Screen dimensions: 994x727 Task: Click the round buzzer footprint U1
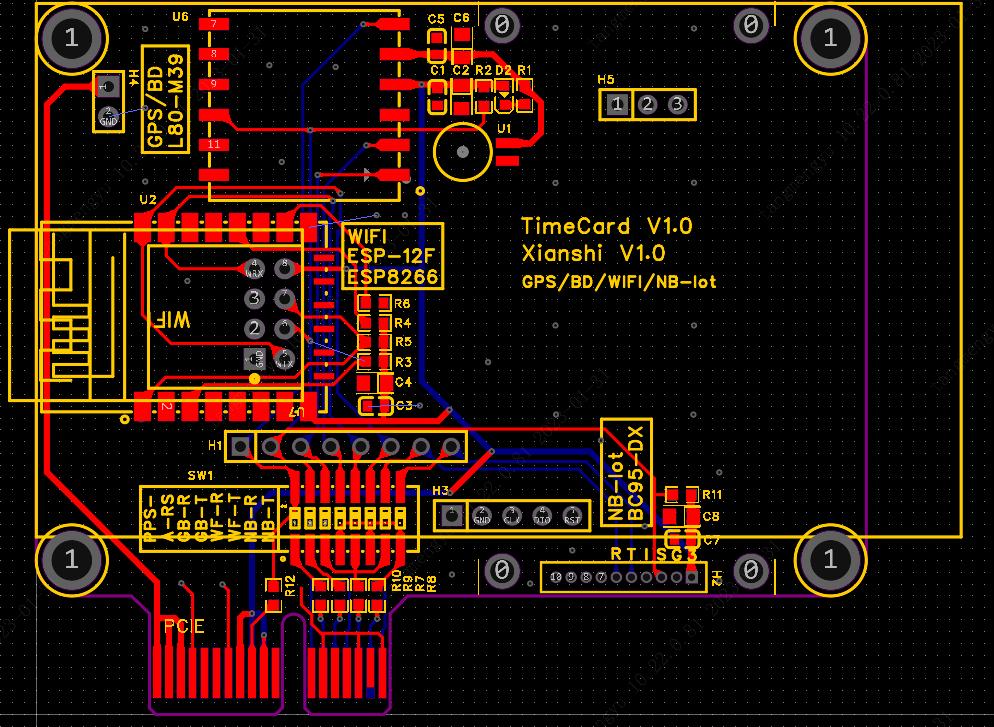tap(463, 152)
